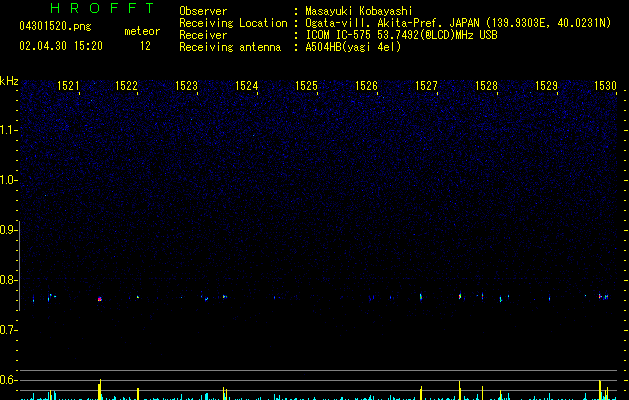Screen dimensions: 629x400
Task: Click the Receiving antenna label
Action: [230, 47]
